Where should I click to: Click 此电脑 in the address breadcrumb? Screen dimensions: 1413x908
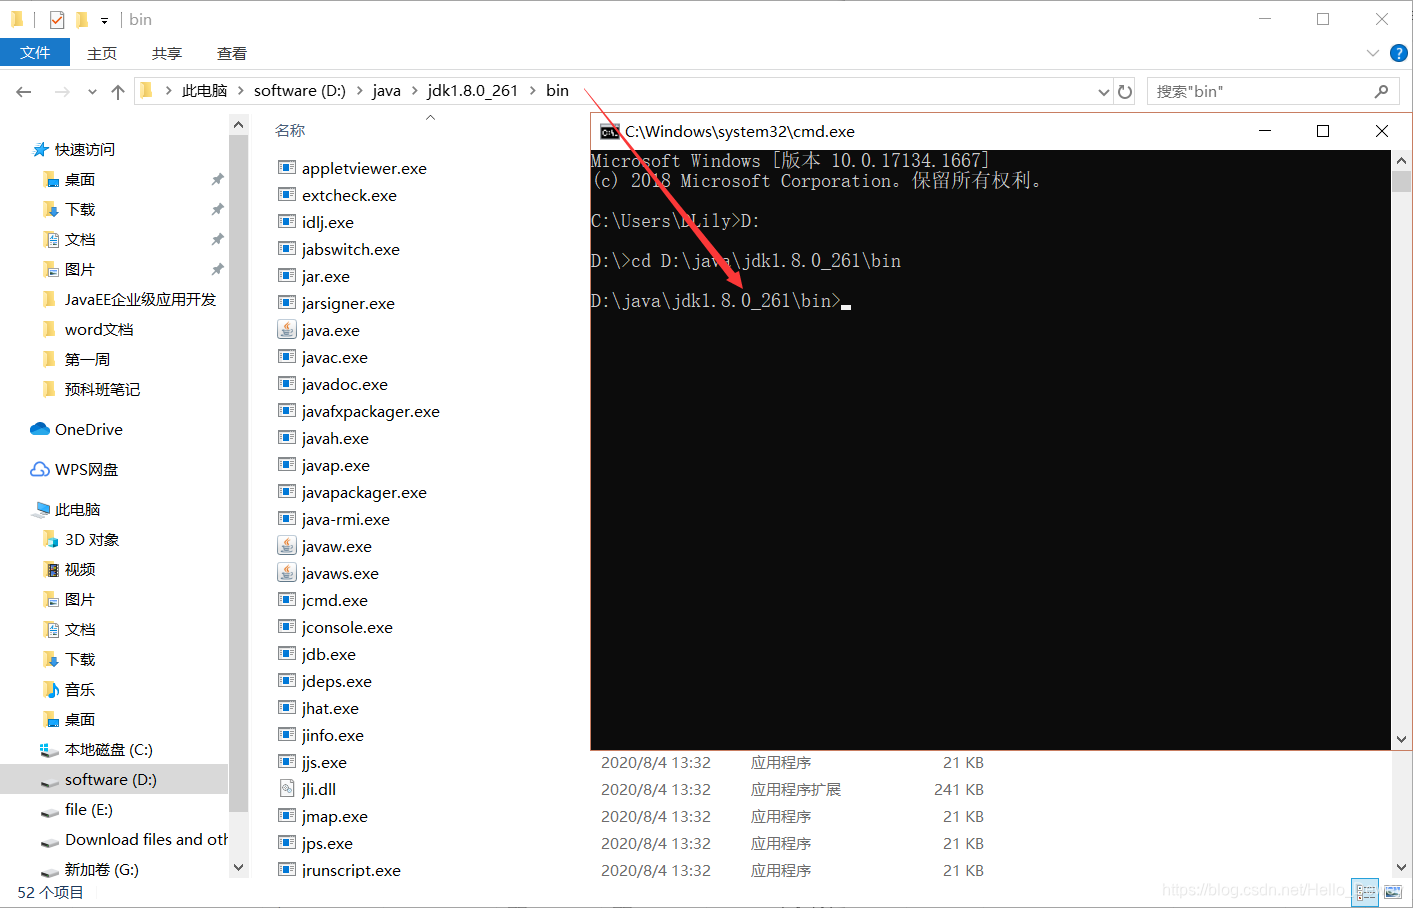(204, 91)
